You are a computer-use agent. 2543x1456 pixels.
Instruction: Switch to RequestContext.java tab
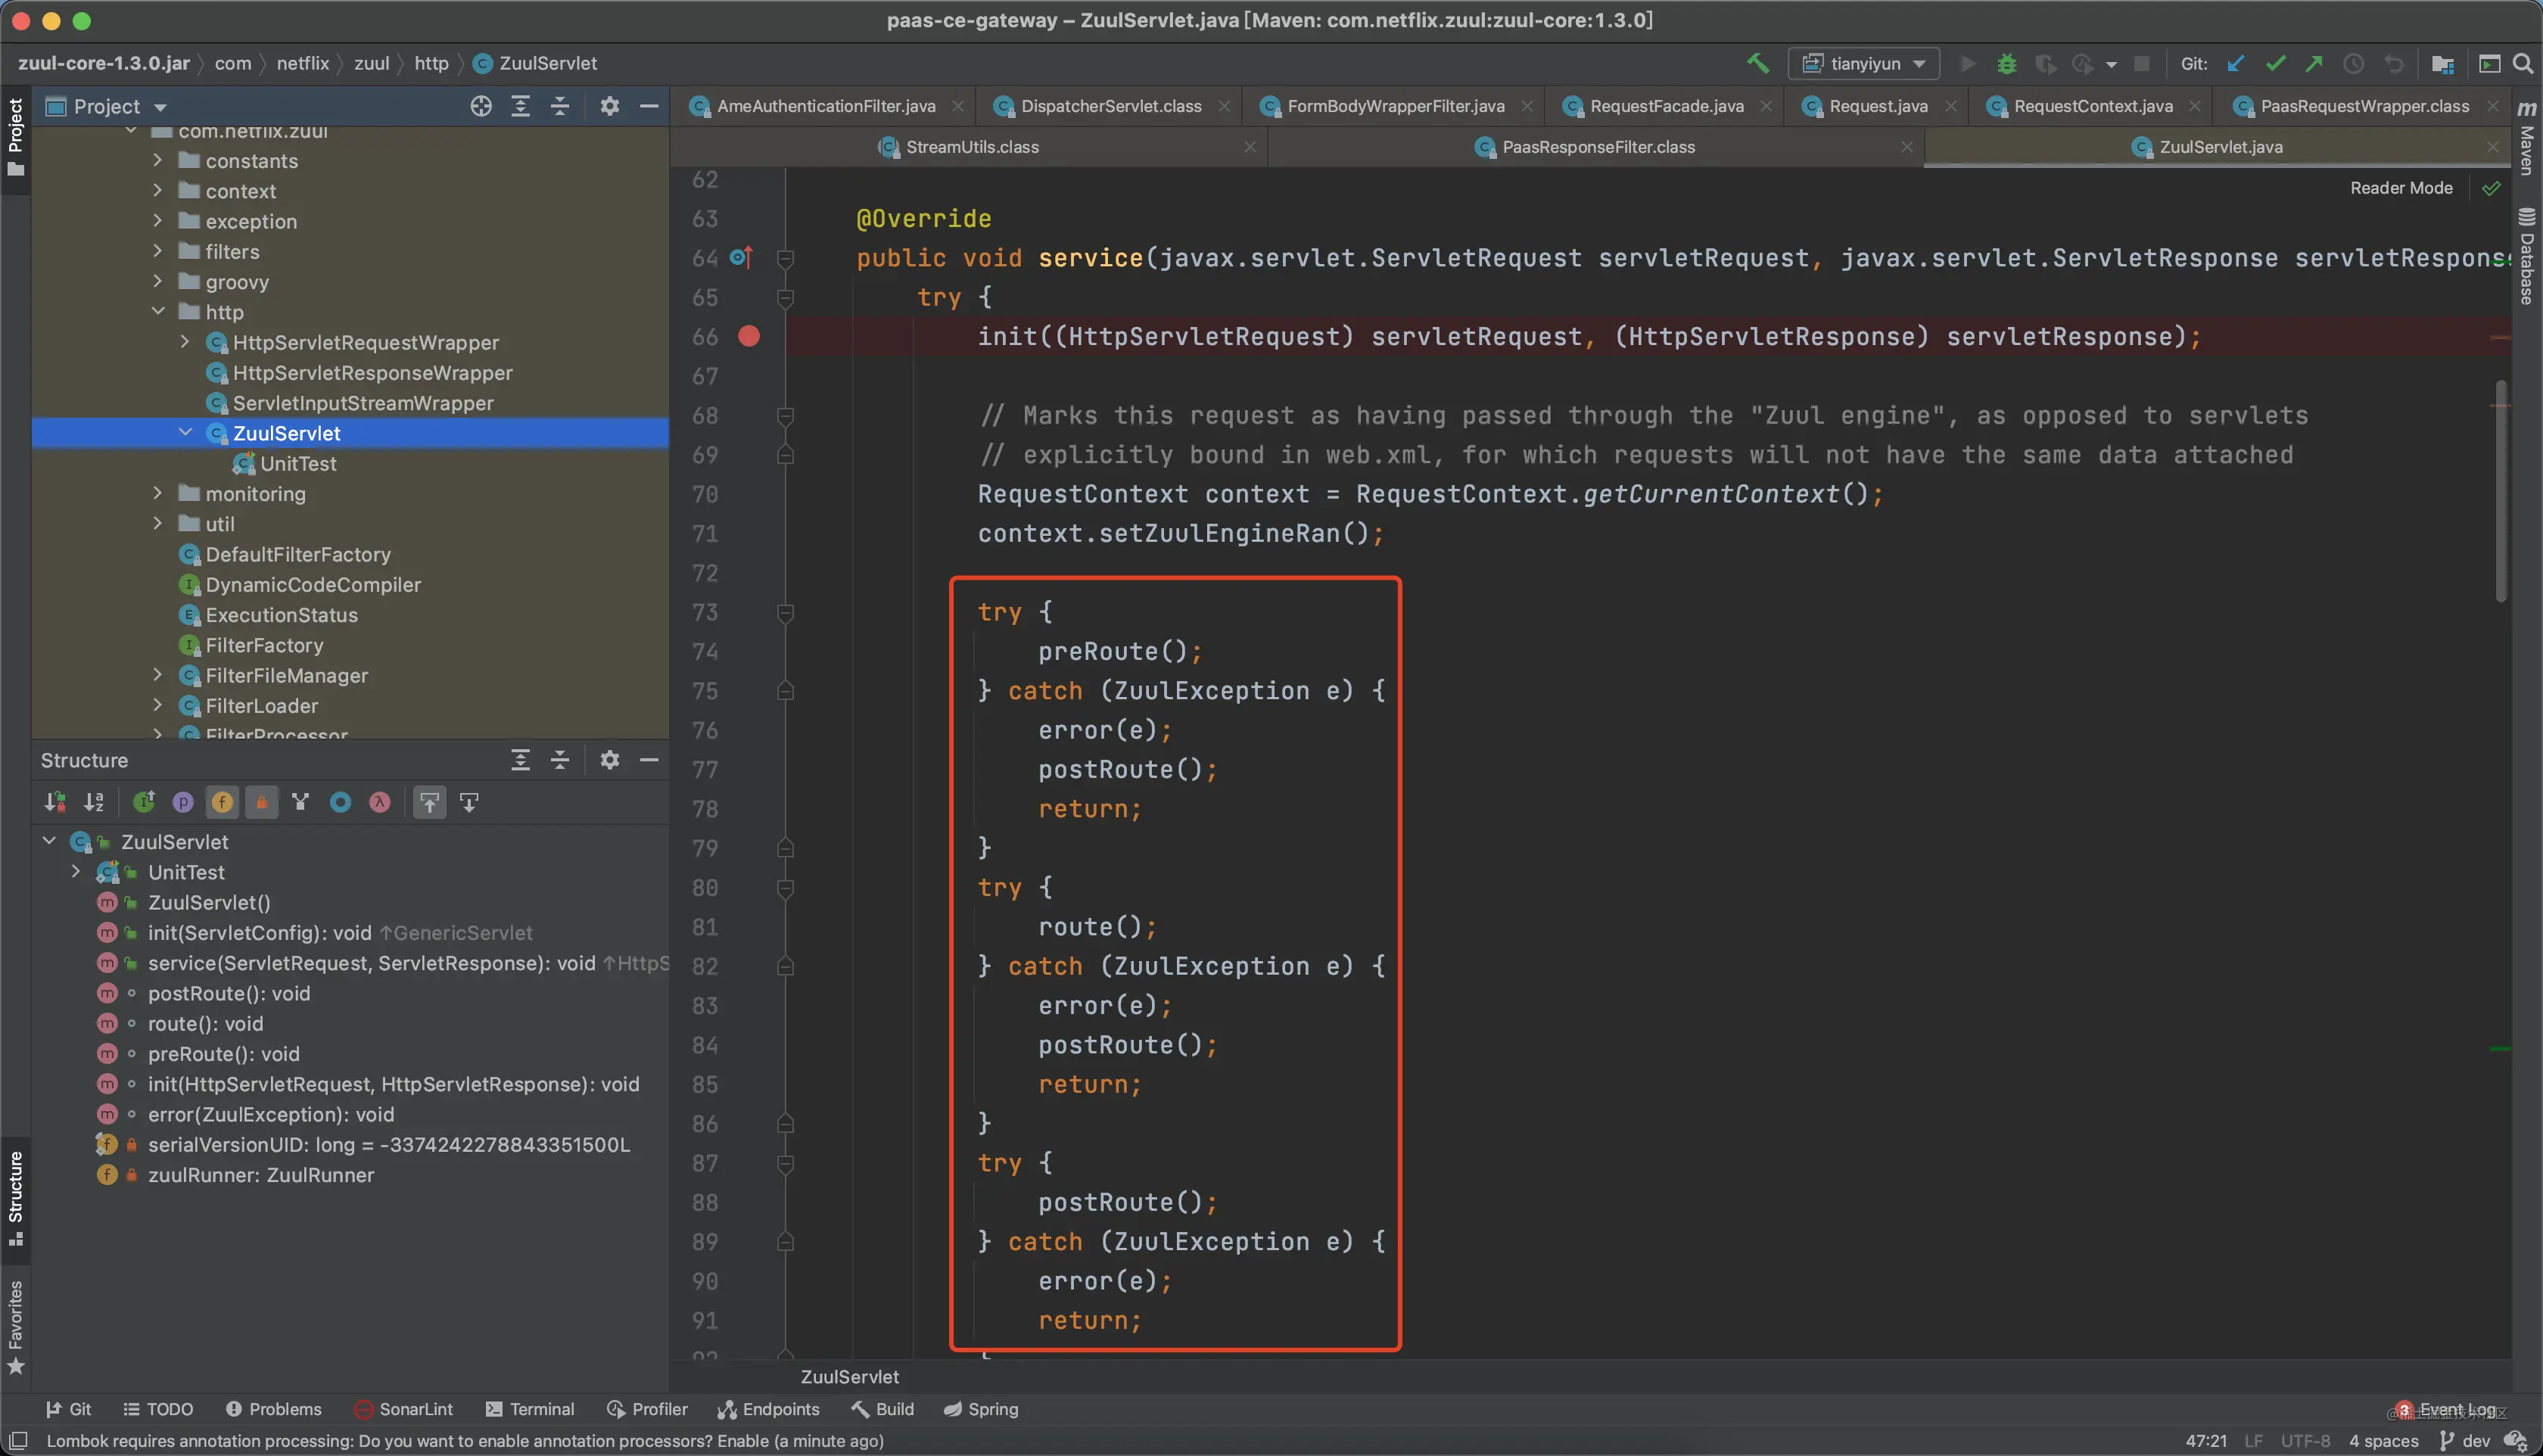[x=2092, y=106]
